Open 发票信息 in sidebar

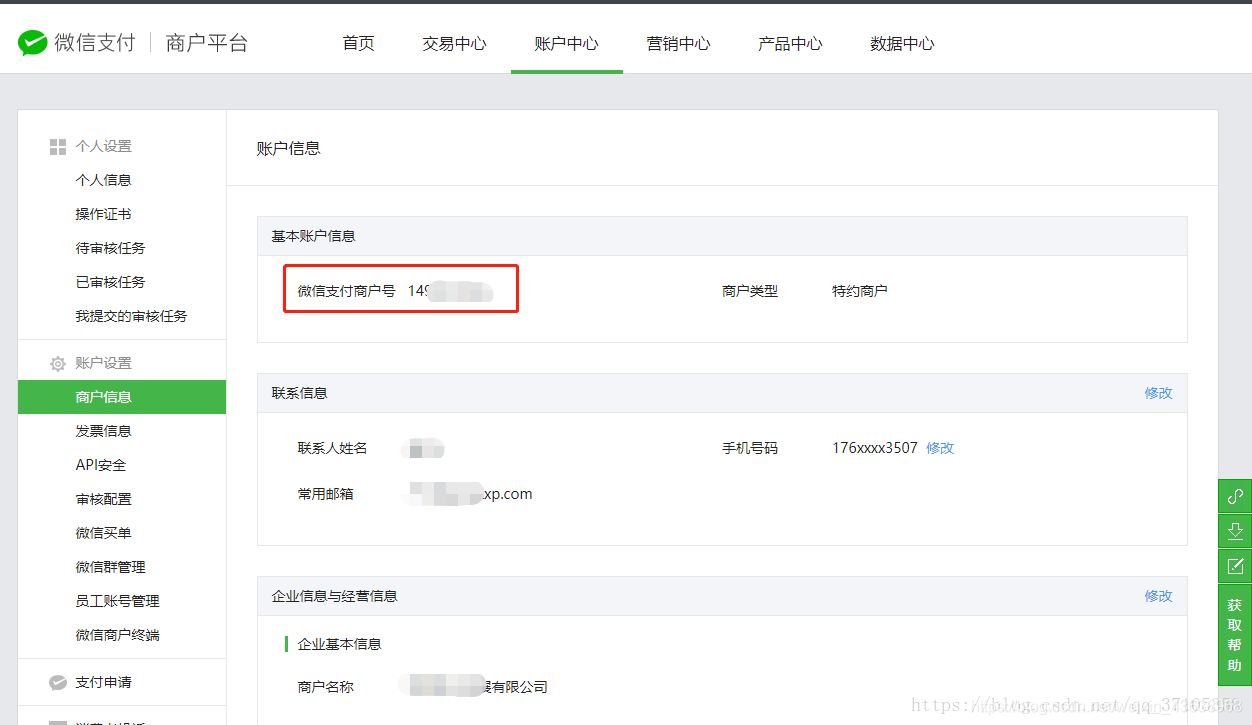(x=104, y=431)
